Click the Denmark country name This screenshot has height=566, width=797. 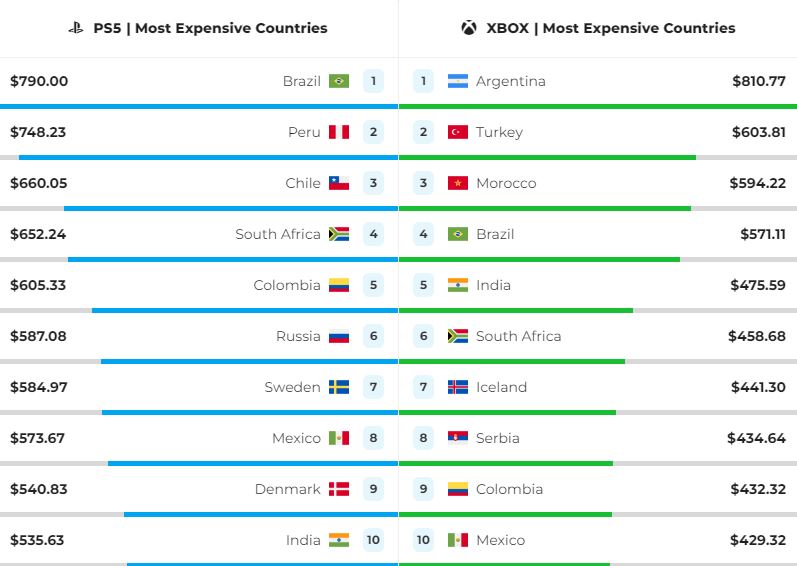point(288,489)
